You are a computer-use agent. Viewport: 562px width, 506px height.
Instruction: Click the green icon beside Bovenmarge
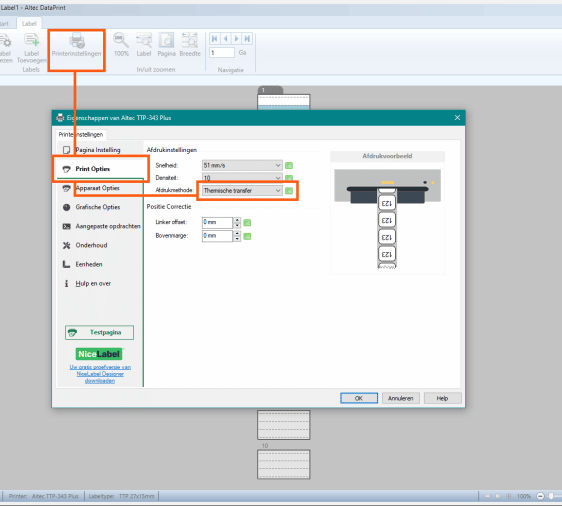click(247, 237)
